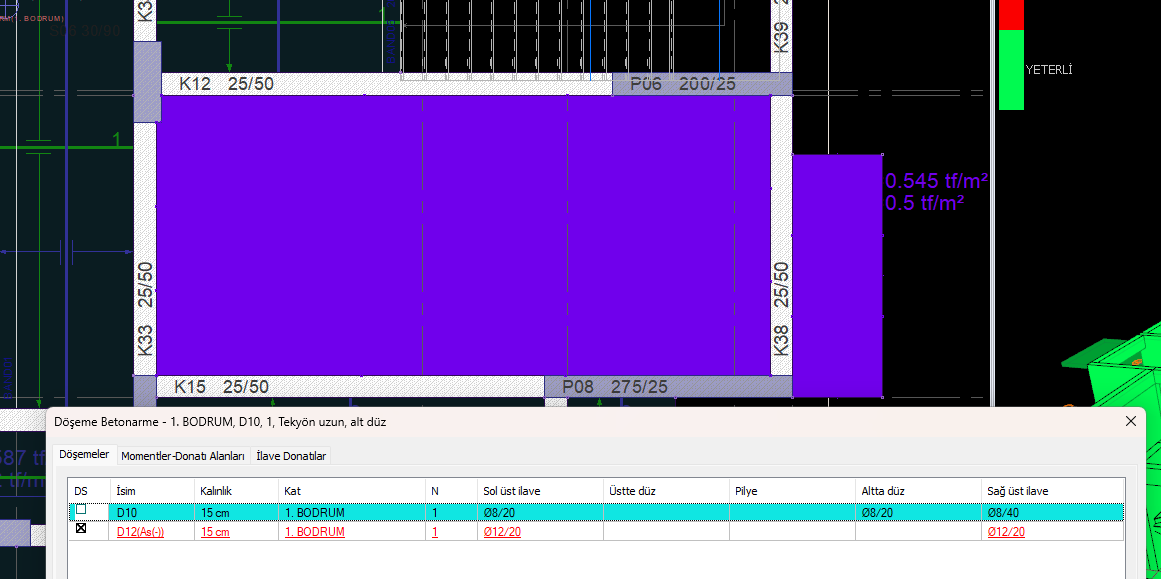Click the D12(As(-)) slab name link
Screen dimensions: 1161x579
140,532
